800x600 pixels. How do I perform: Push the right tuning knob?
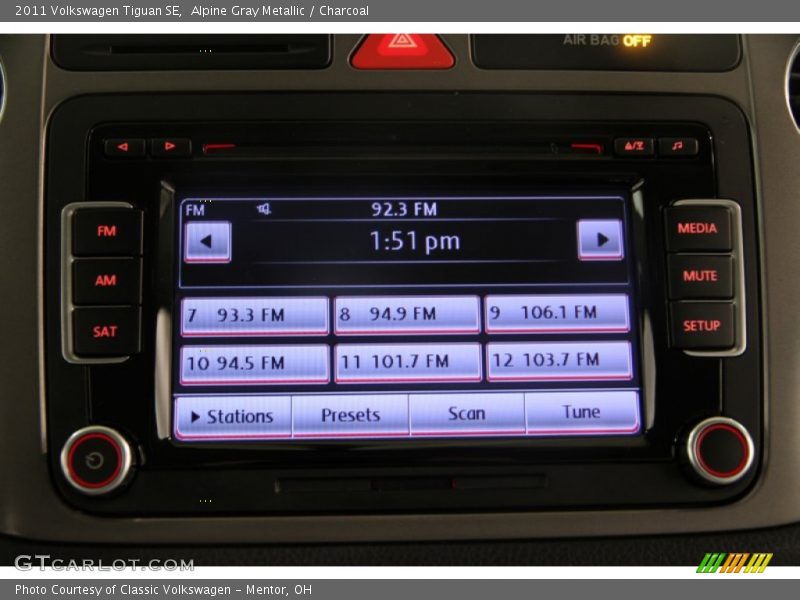(x=719, y=451)
